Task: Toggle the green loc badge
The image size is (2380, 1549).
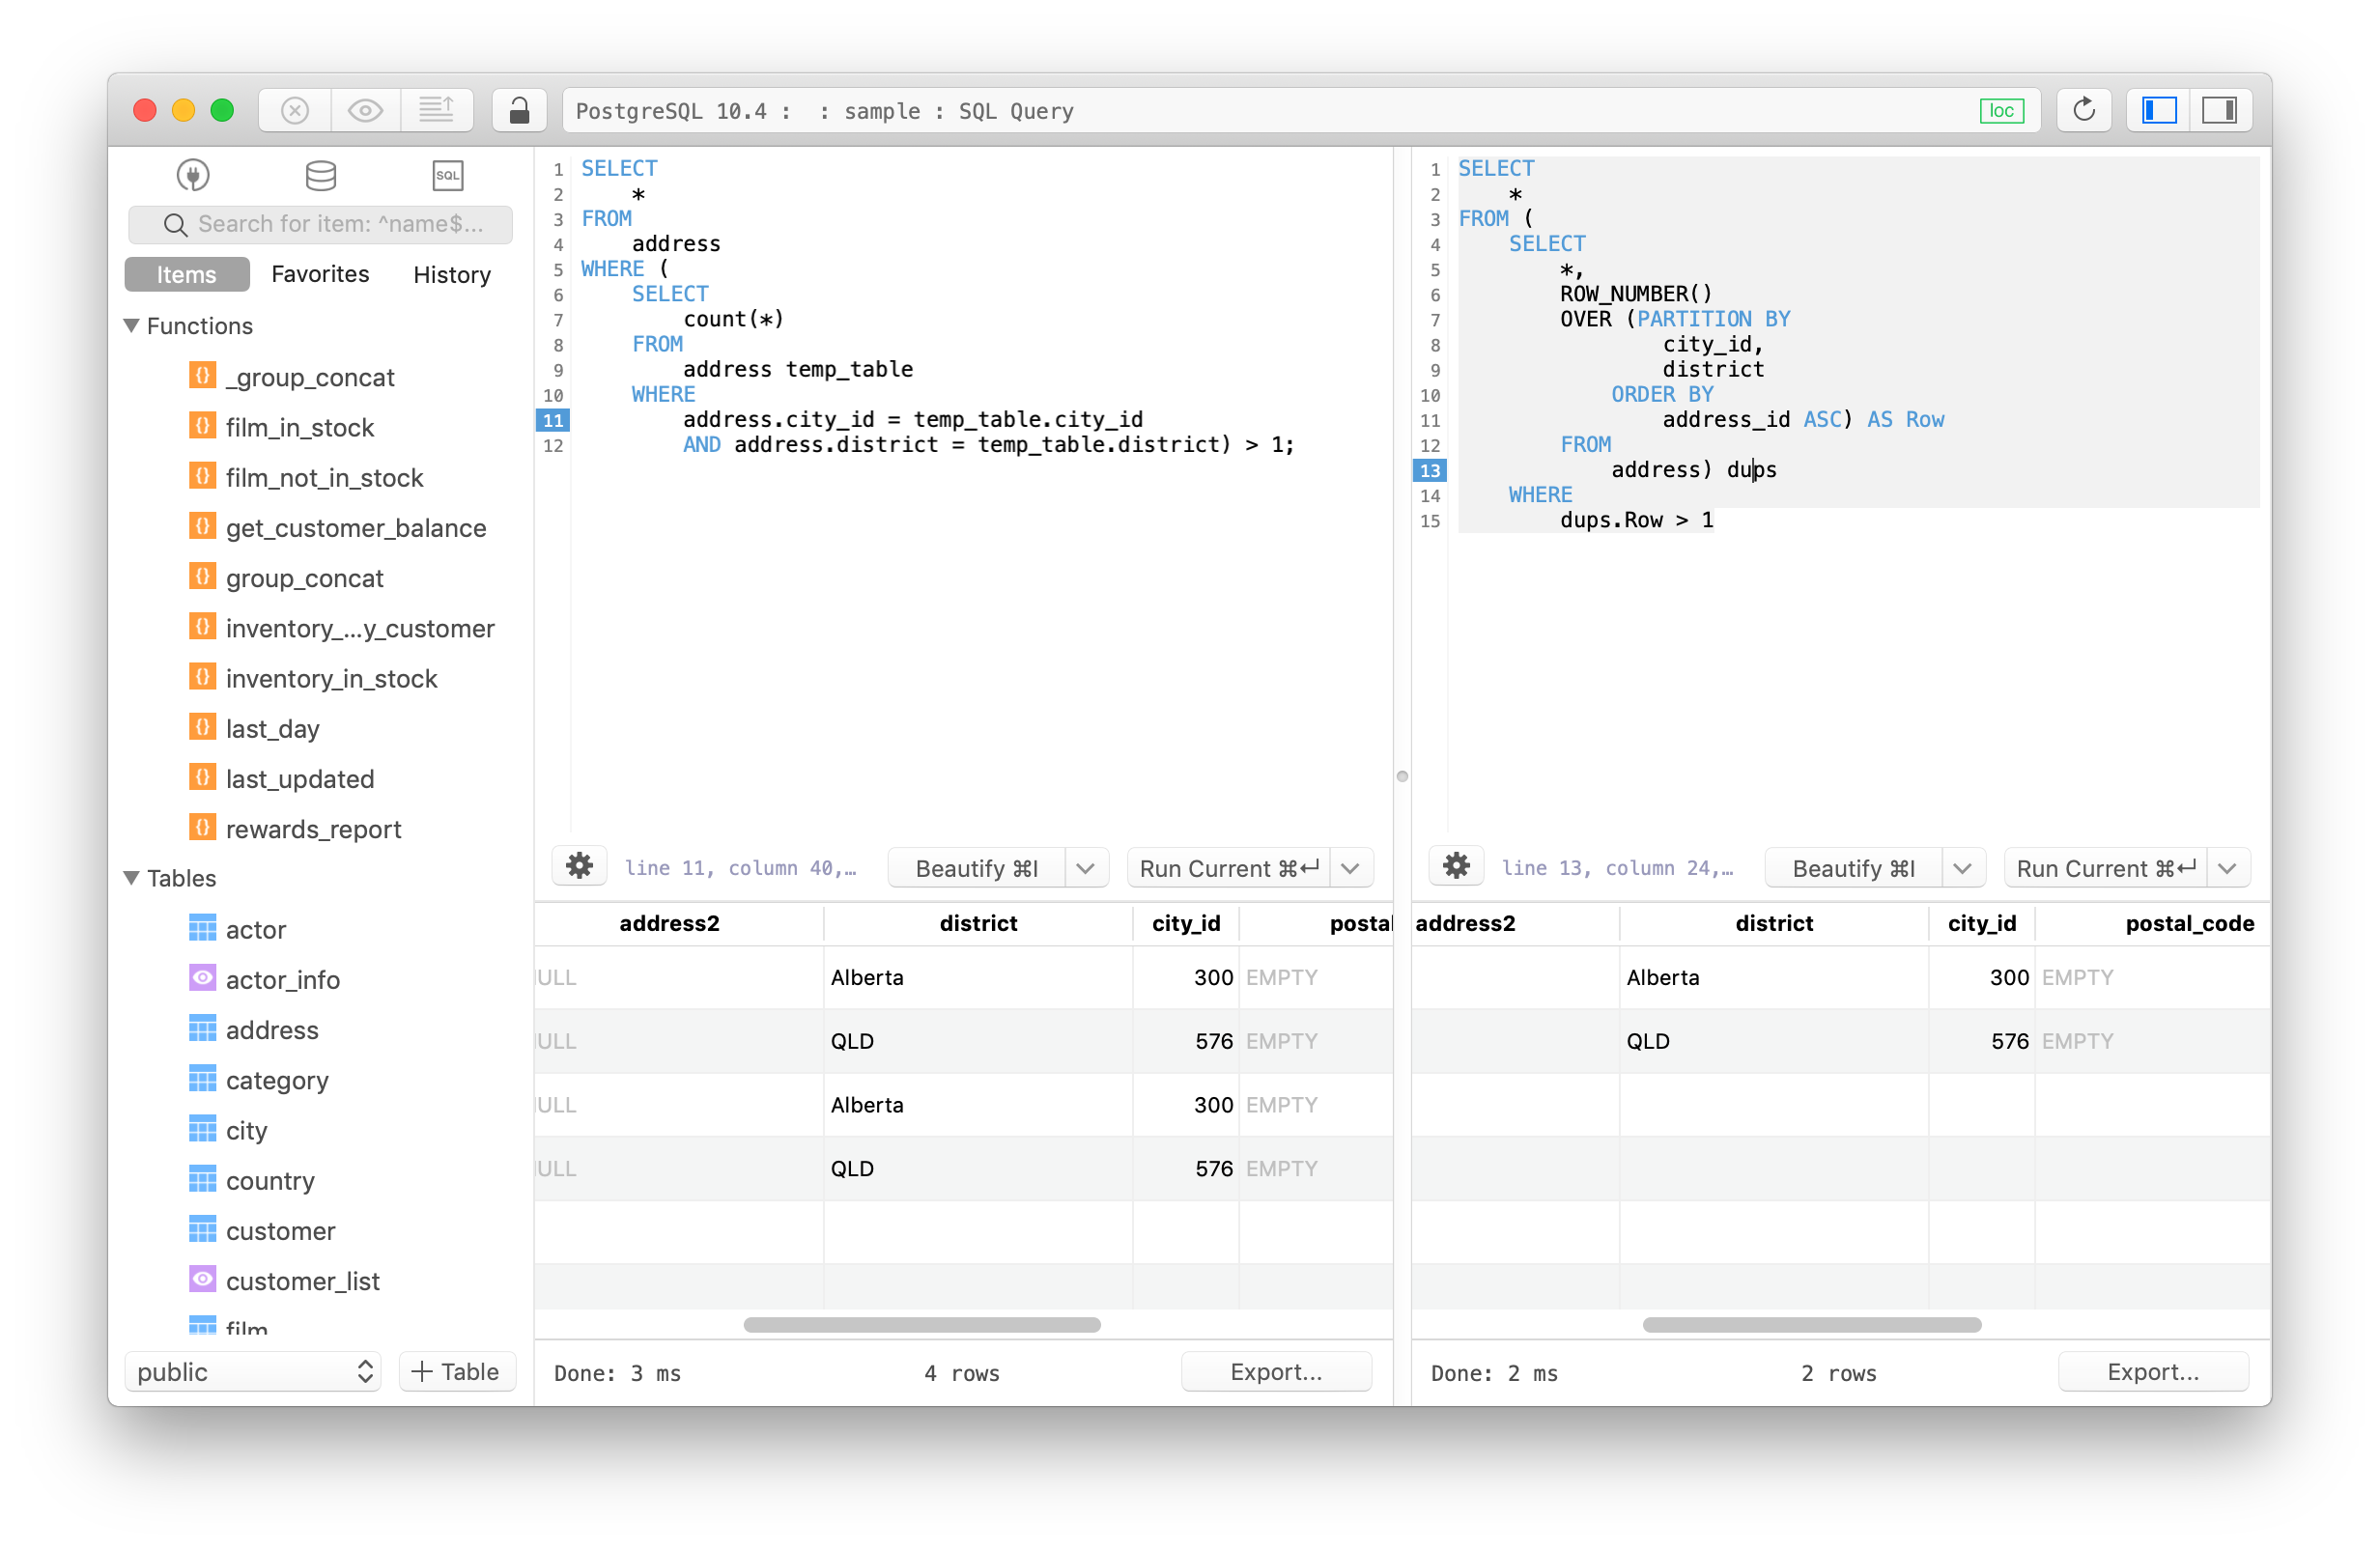Action: [x=2001, y=110]
